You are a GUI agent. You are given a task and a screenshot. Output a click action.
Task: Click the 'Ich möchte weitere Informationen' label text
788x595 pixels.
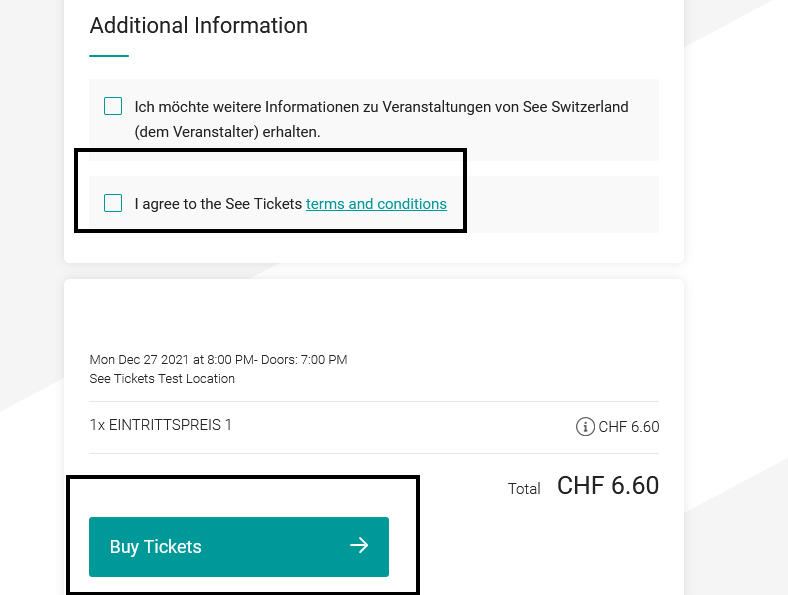pyautogui.click(x=381, y=107)
